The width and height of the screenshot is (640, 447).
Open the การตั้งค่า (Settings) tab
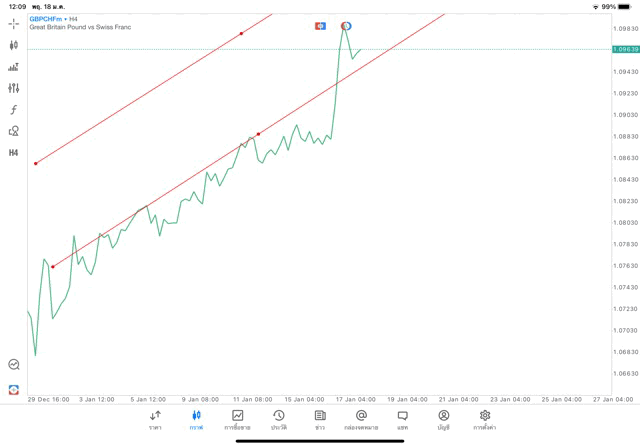(x=485, y=420)
